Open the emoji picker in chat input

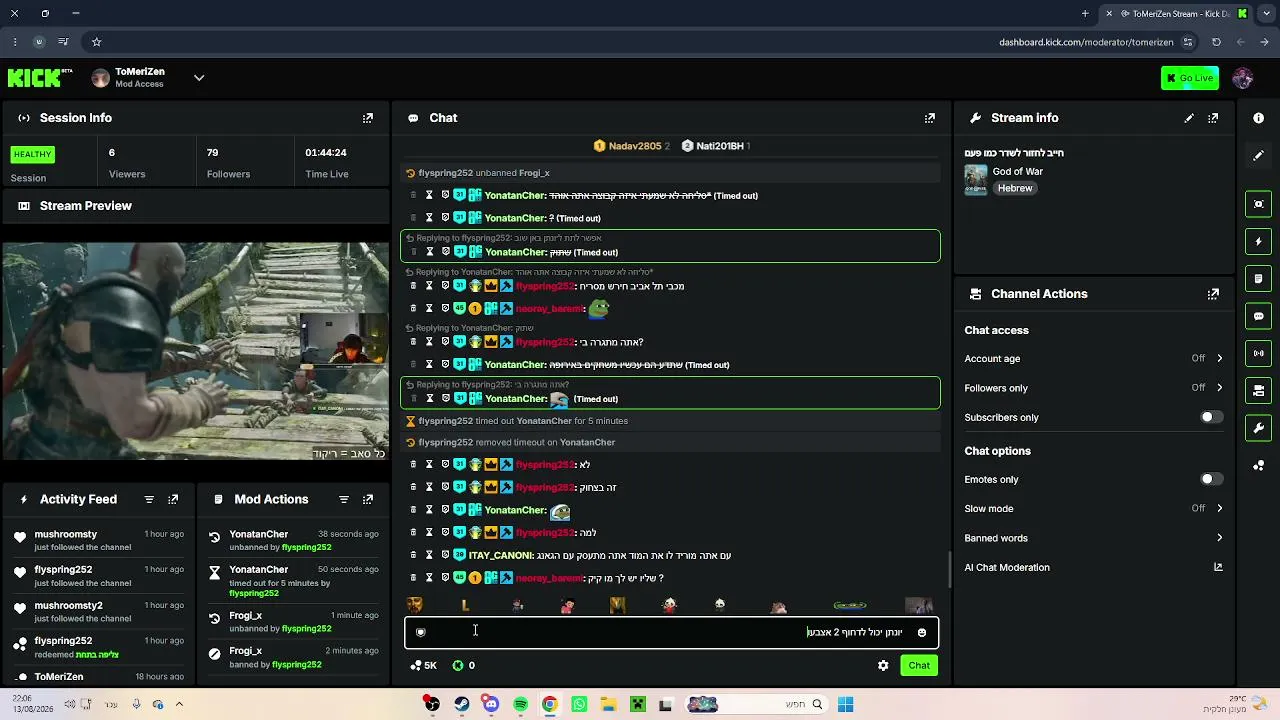[922, 632]
